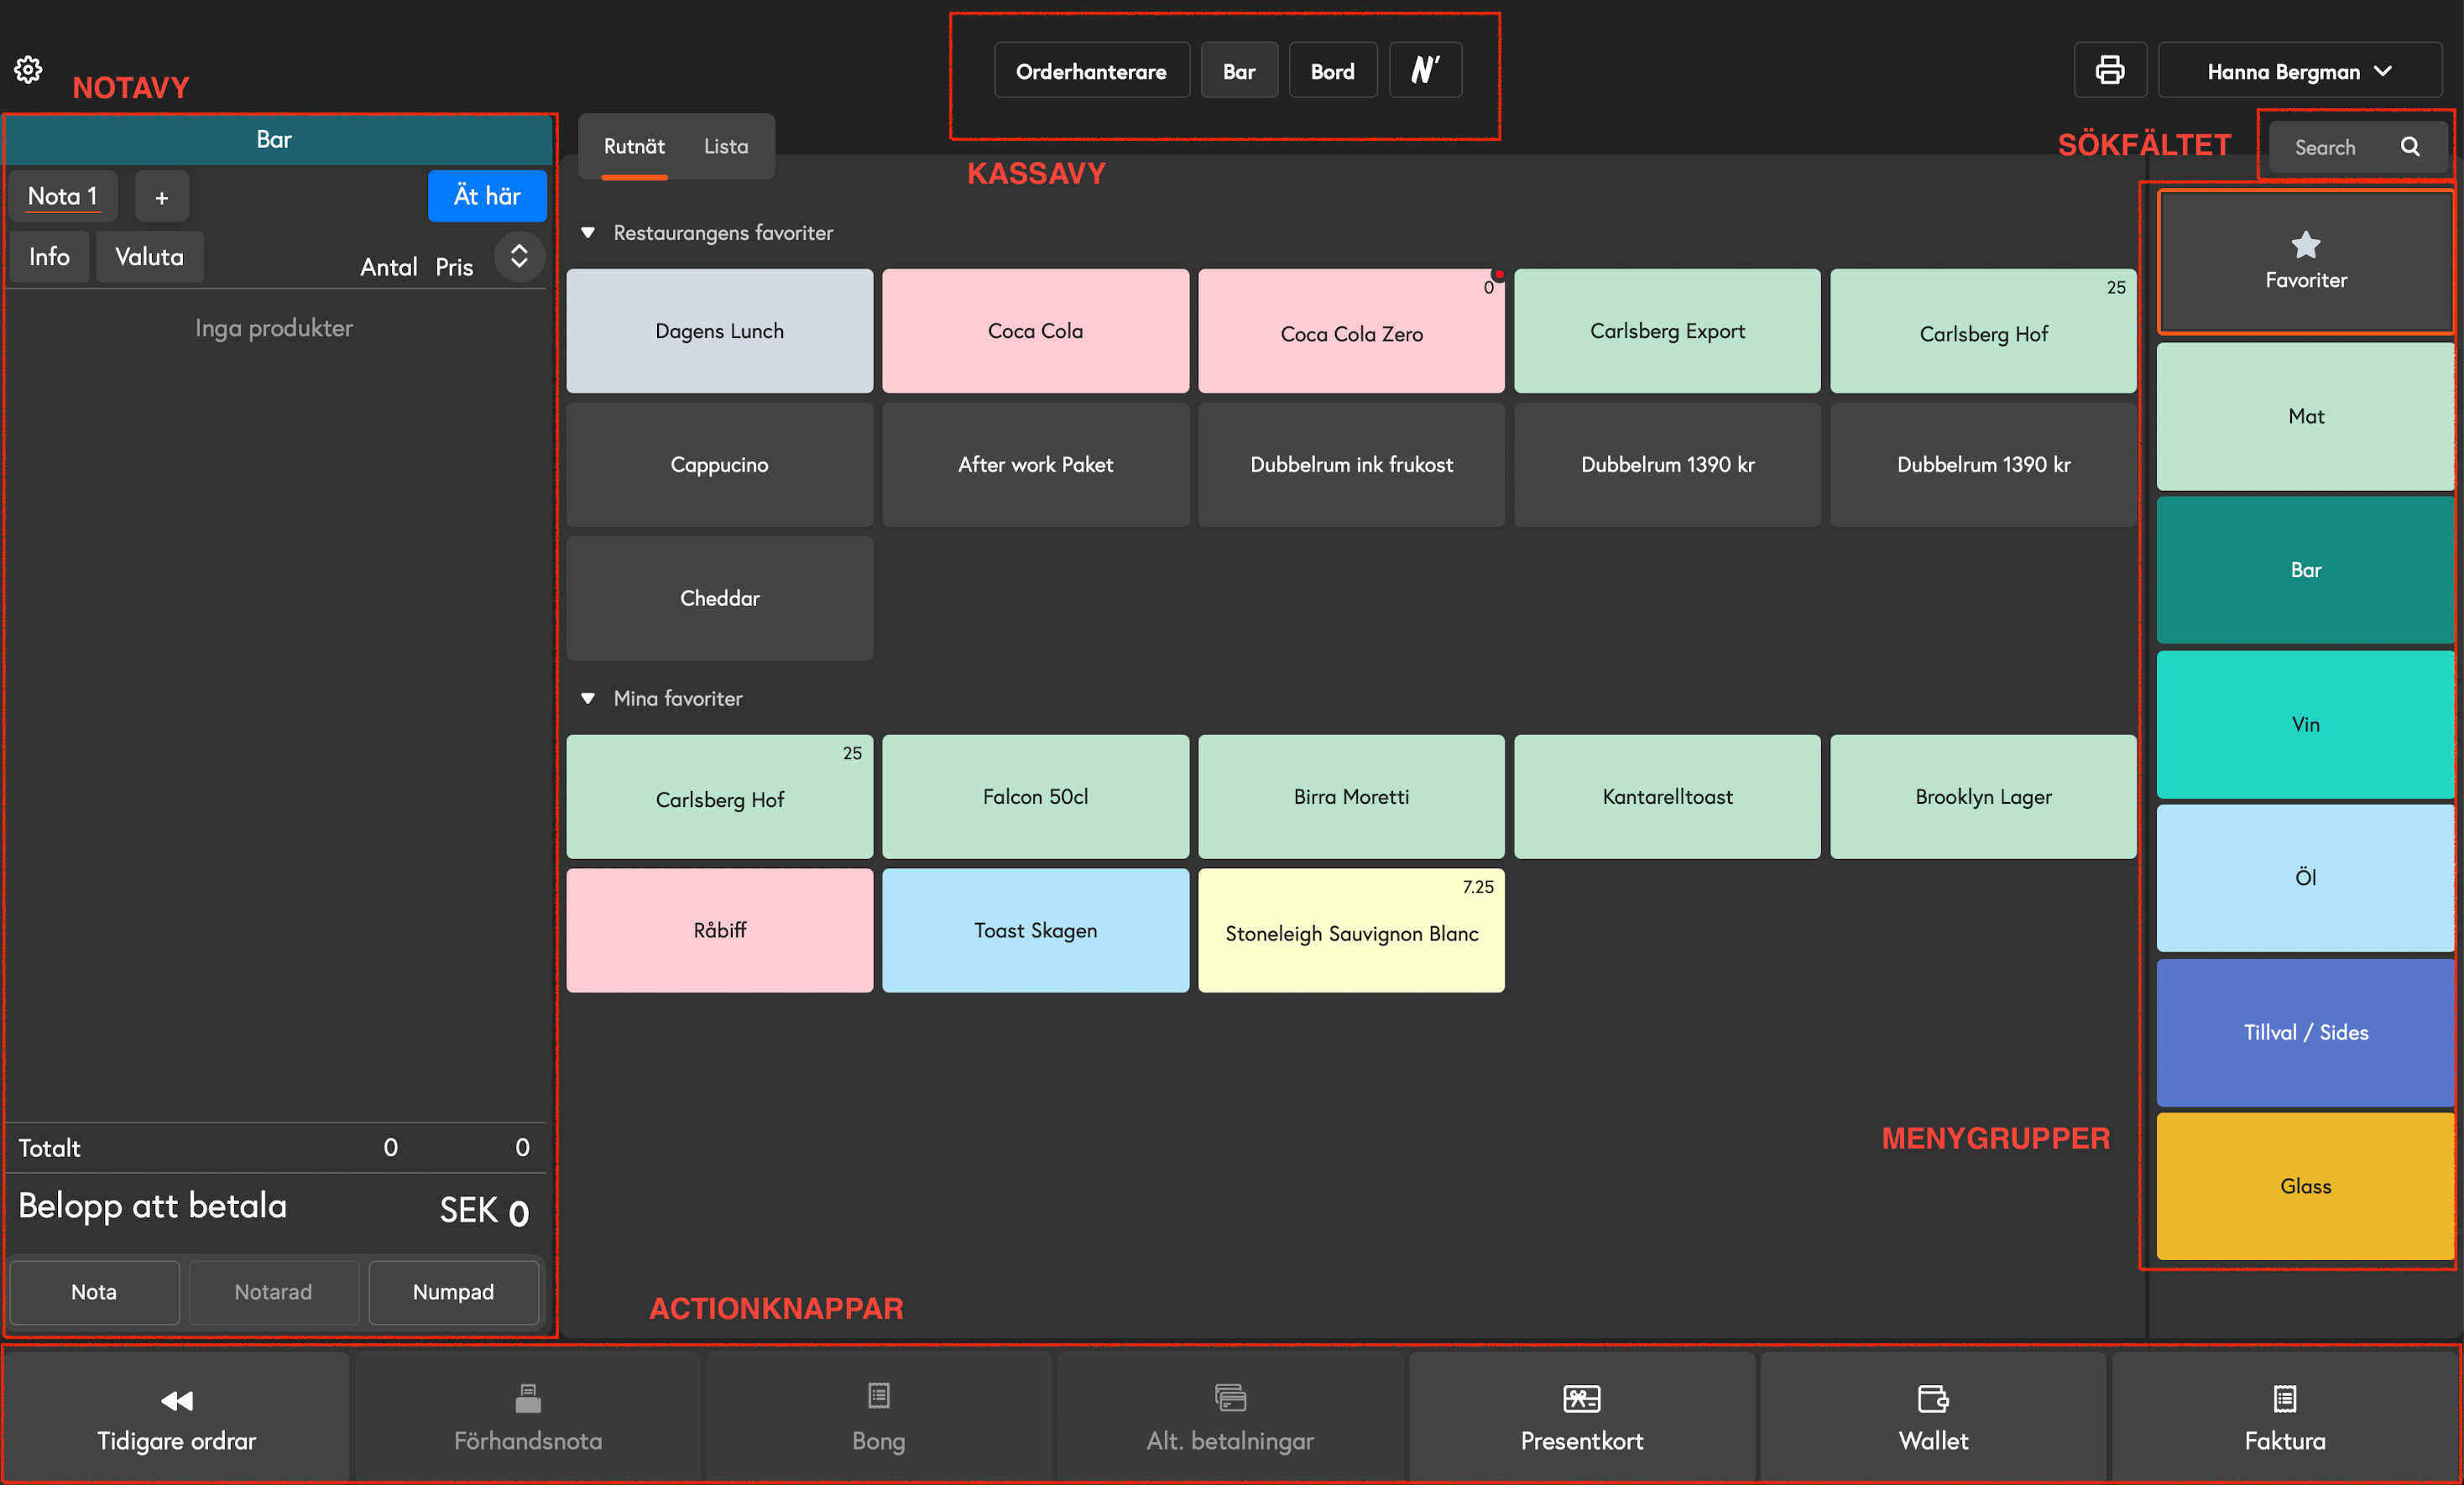This screenshot has width=2464, height=1485.
Task: Open Tidigare ordrar with rewind icon
Action: coord(176,1417)
